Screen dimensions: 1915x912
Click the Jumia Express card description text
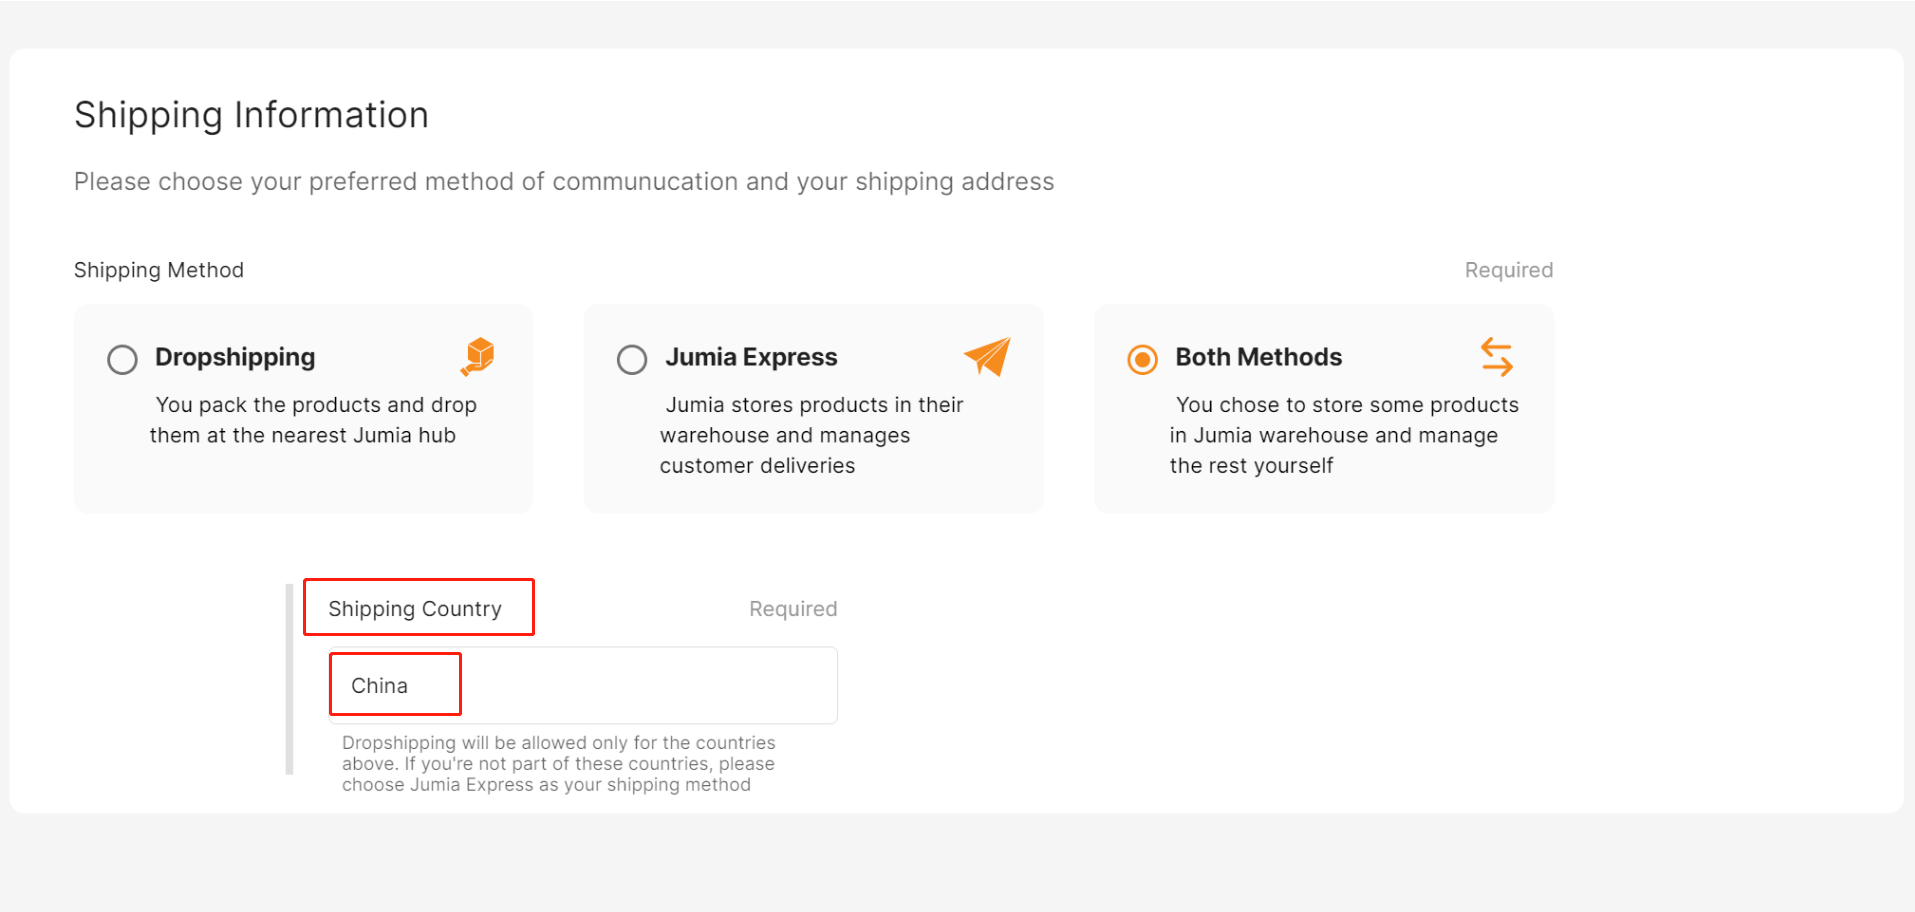811,435
